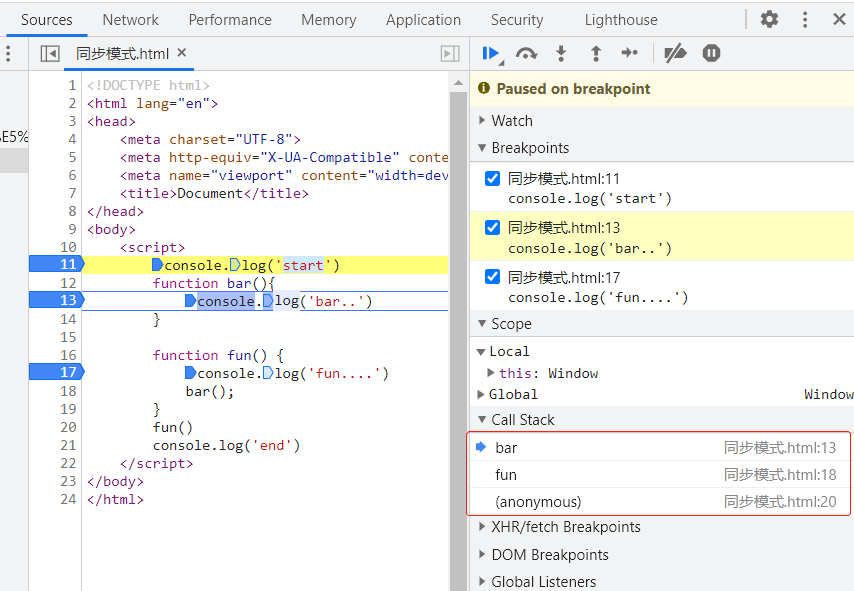Toggle pause on exceptions

pos(711,53)
